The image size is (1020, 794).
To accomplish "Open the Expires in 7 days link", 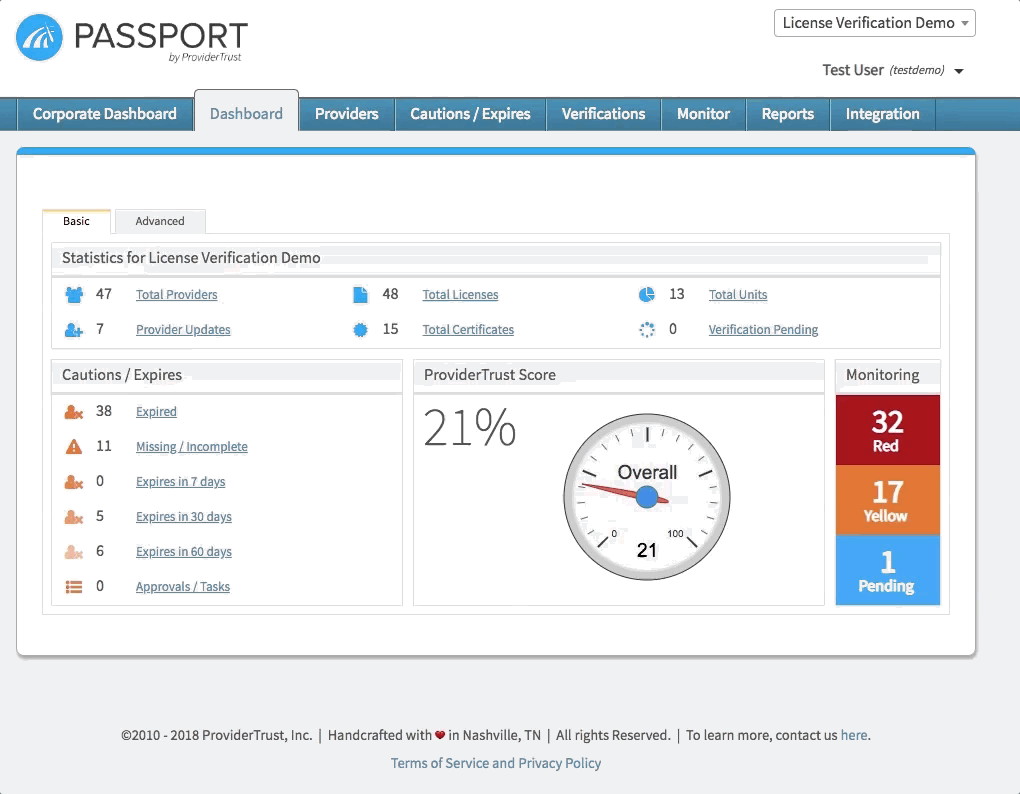I will coord(180,482).
